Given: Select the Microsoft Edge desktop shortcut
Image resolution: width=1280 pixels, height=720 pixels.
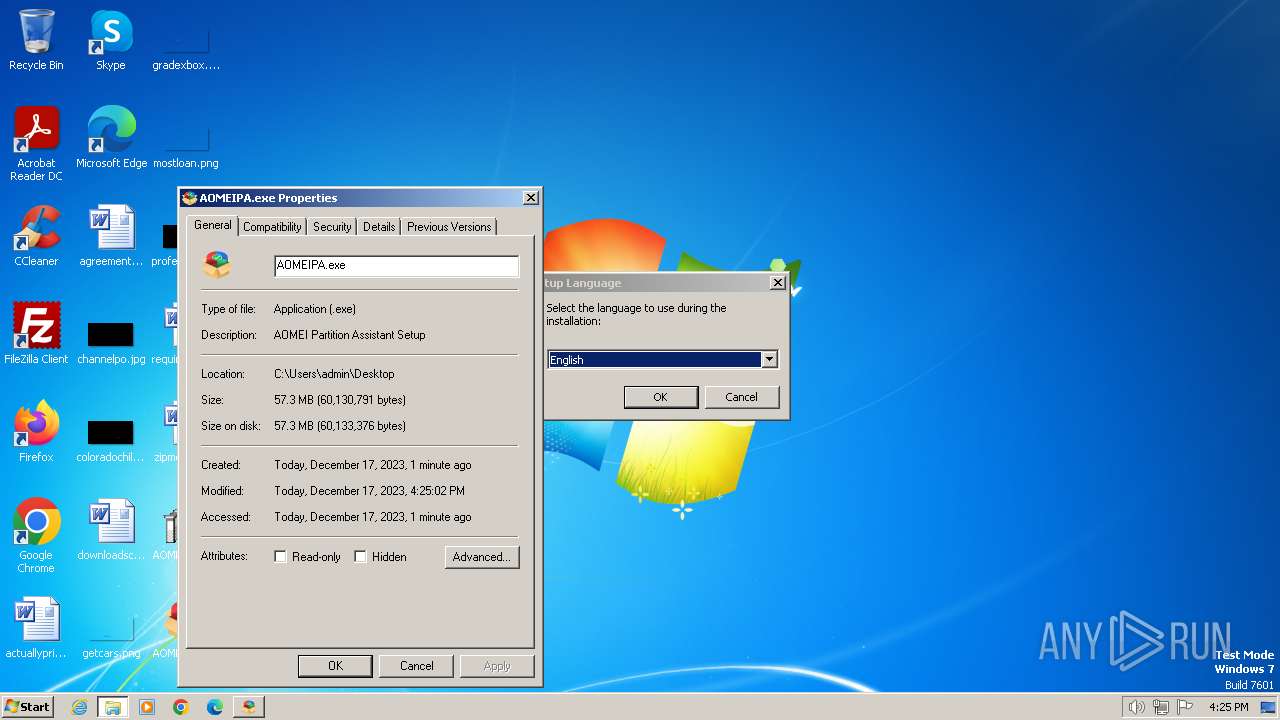Looking at the screenshot, I should click(111, 138).
